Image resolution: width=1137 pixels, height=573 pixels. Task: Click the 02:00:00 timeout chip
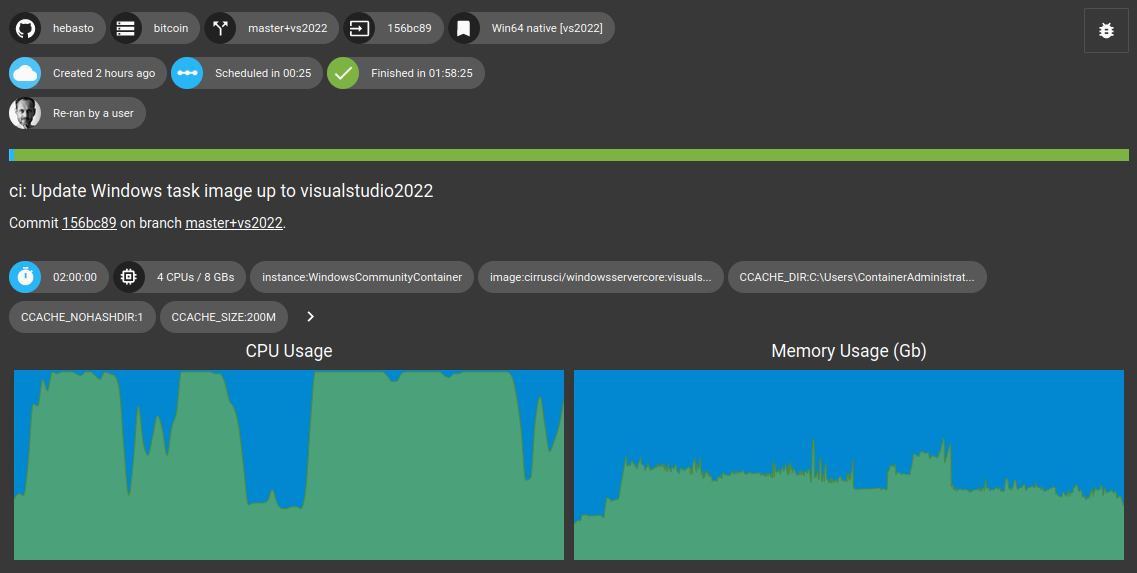coord(59,277)
